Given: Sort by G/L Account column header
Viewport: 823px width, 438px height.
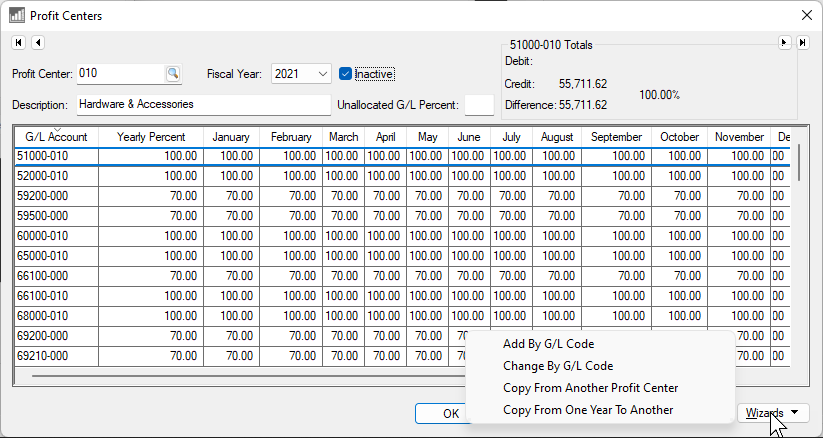Looking at the screenshot, I should point(56,137).
